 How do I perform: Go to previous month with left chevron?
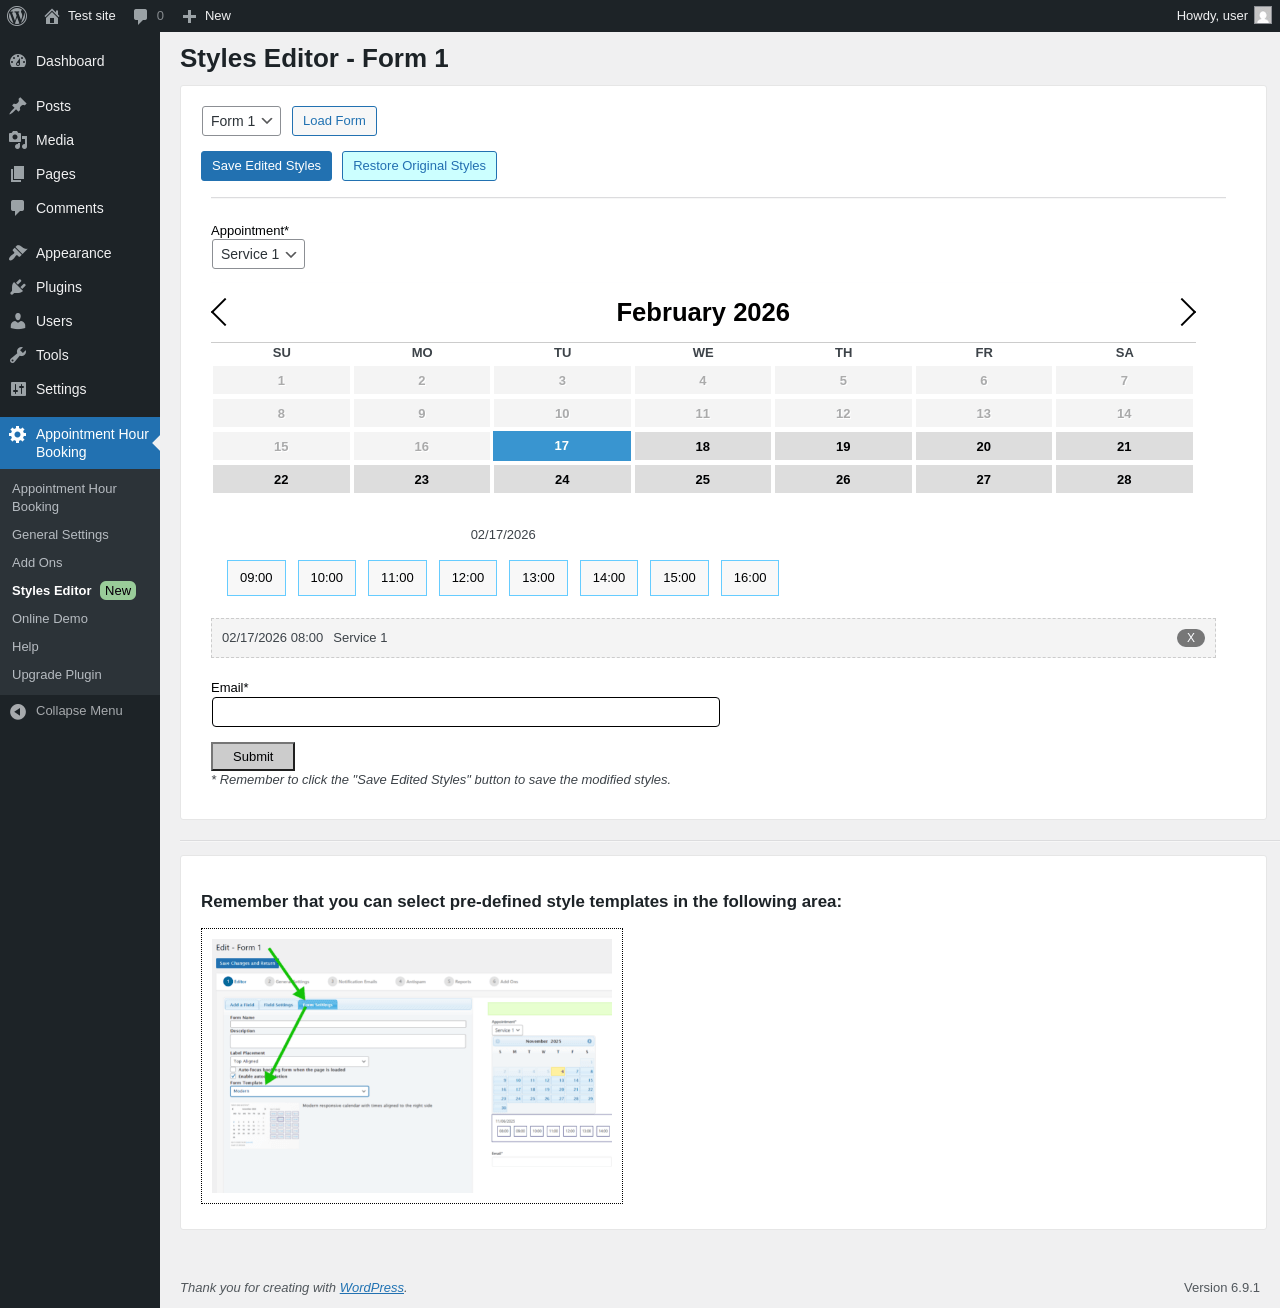point(219,312)
